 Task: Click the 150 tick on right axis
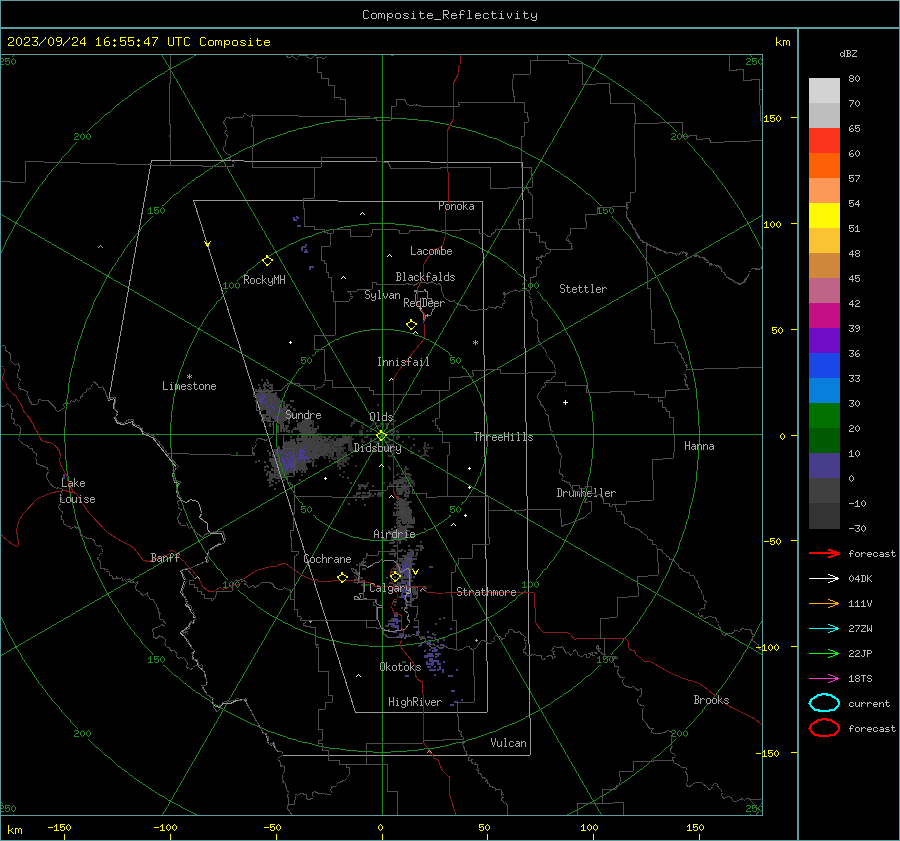pos(773,118)
